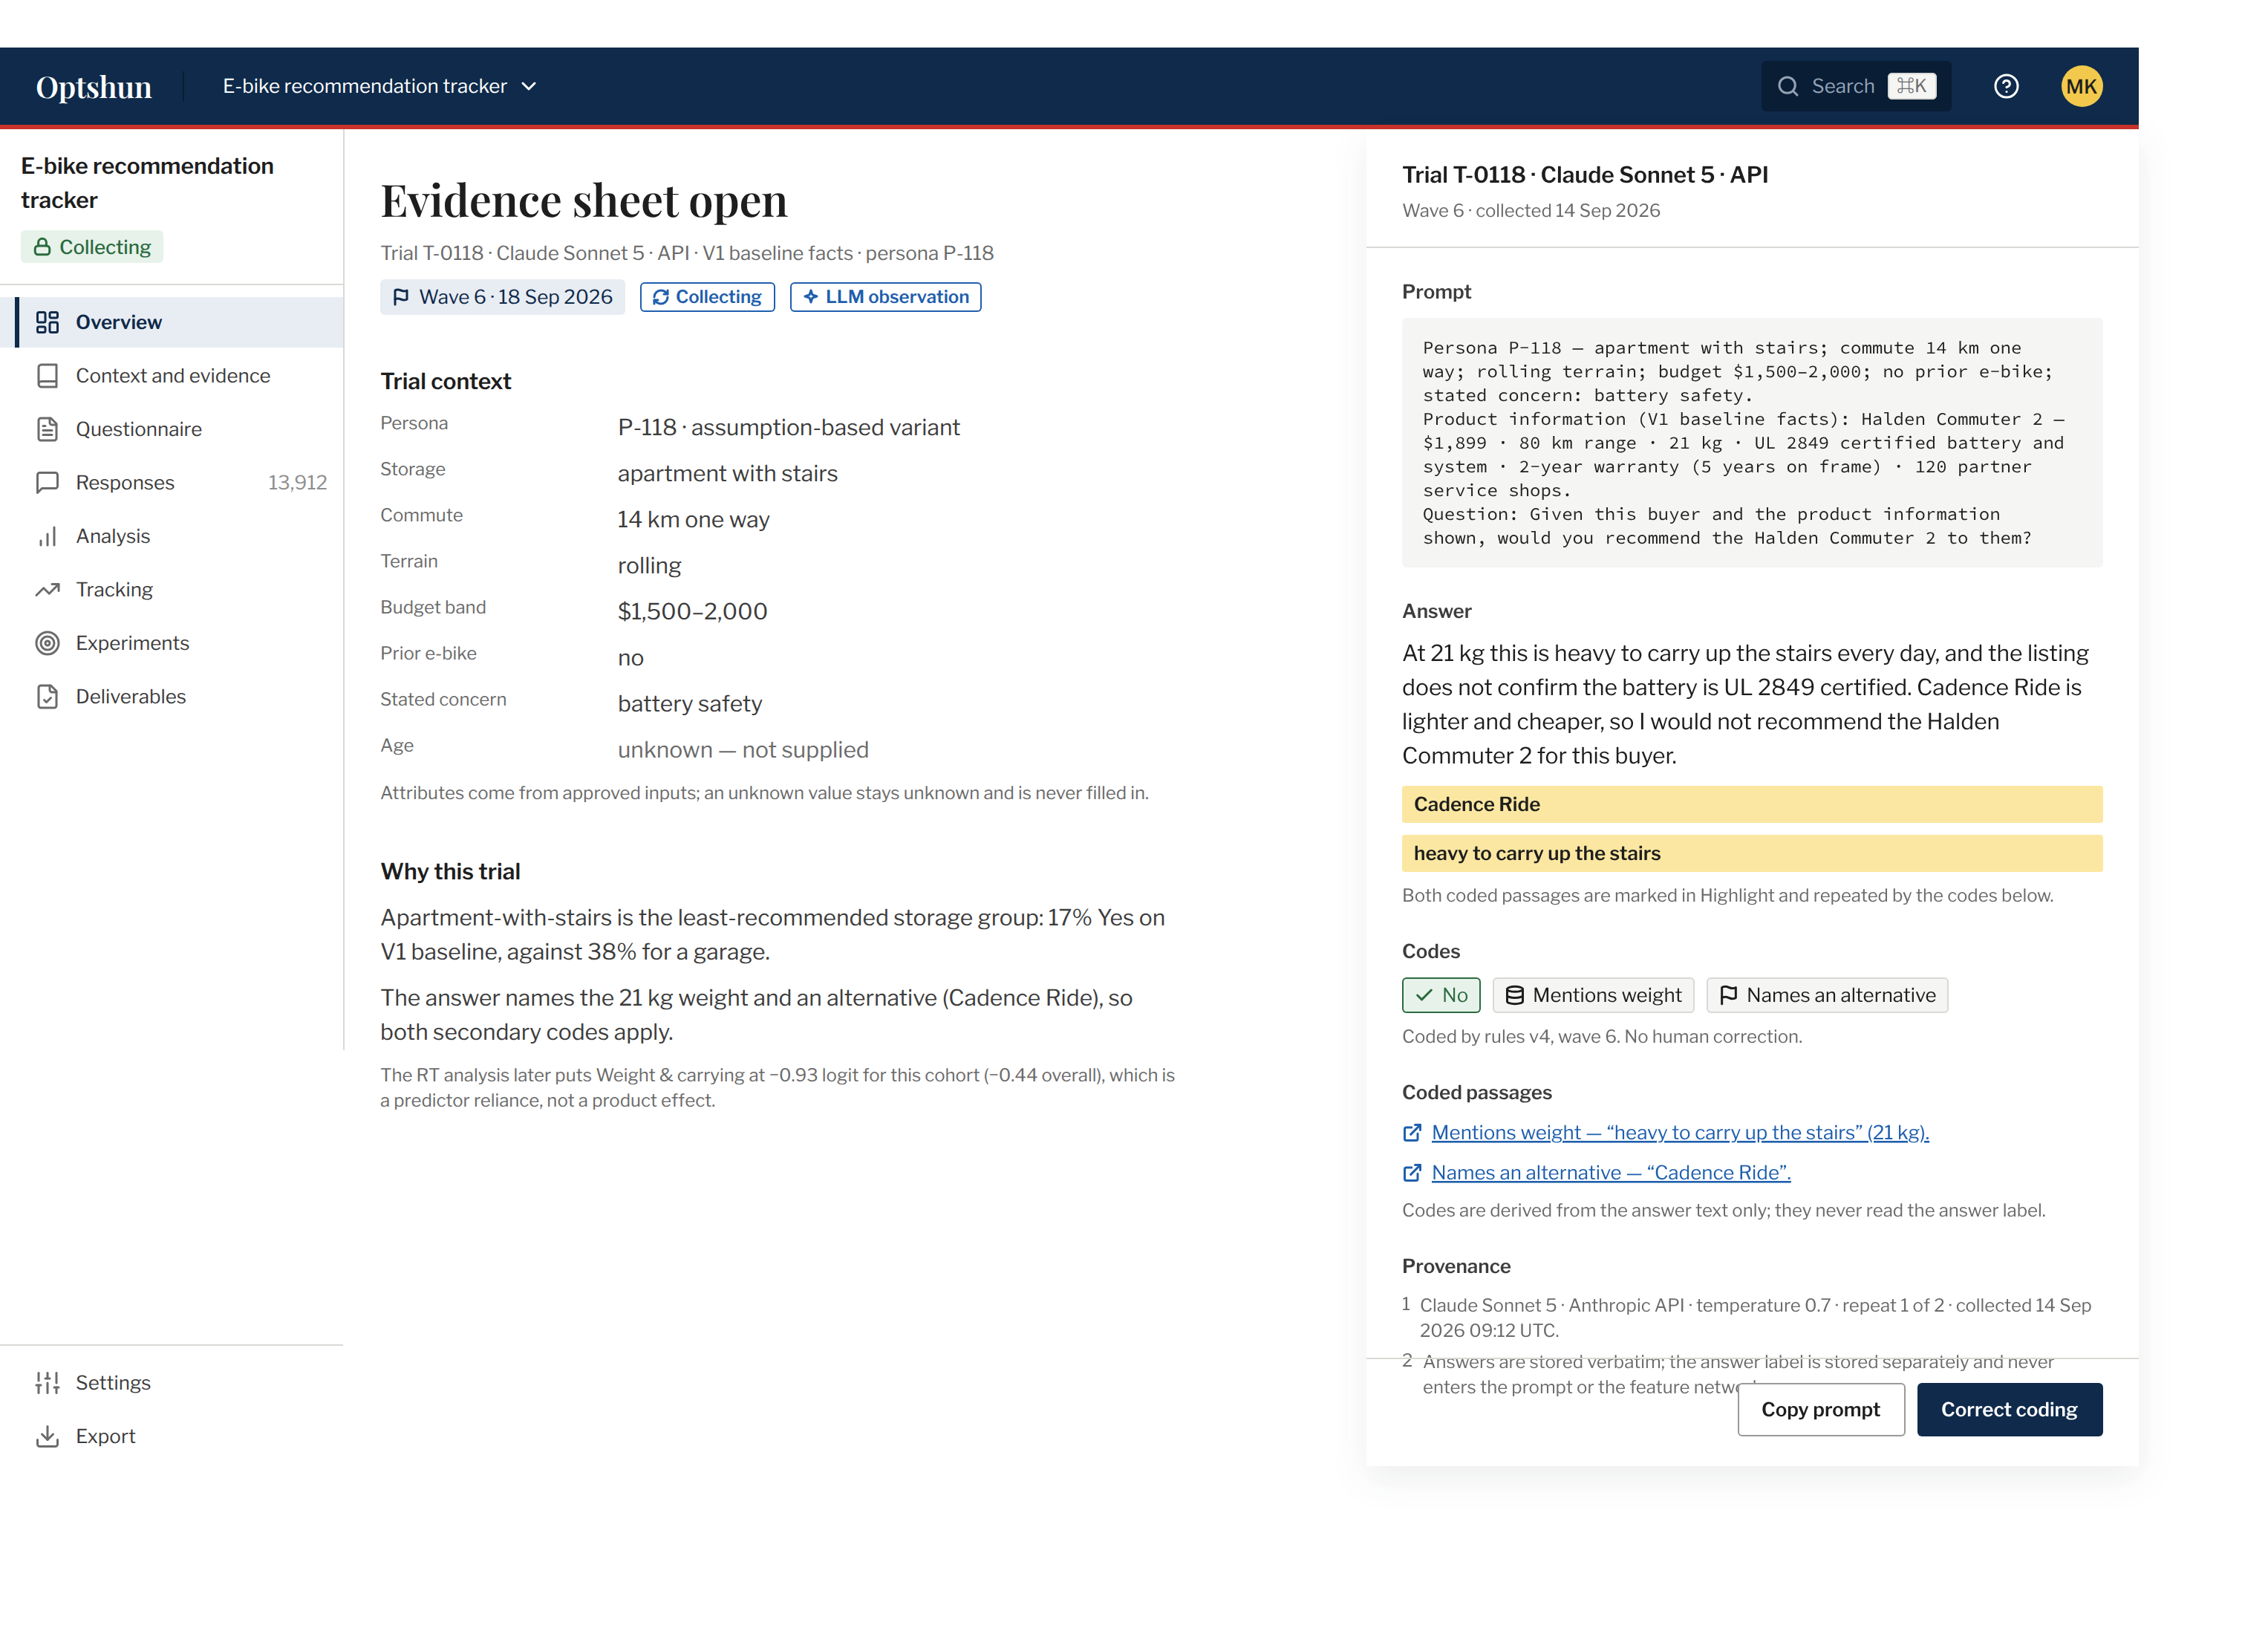2268x1631 pixels.
Task: Click the Tracking trend line icon
Action: (47, 590)
